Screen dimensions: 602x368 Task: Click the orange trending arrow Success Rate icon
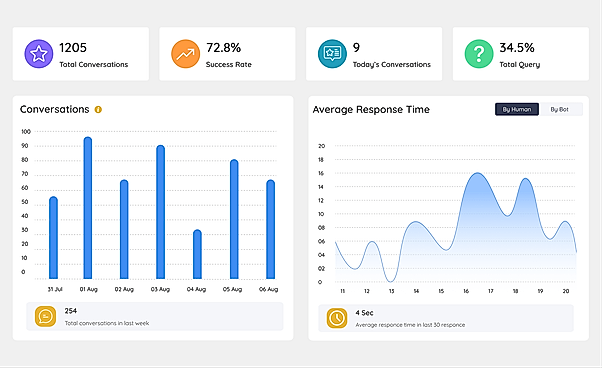(185, 54)
